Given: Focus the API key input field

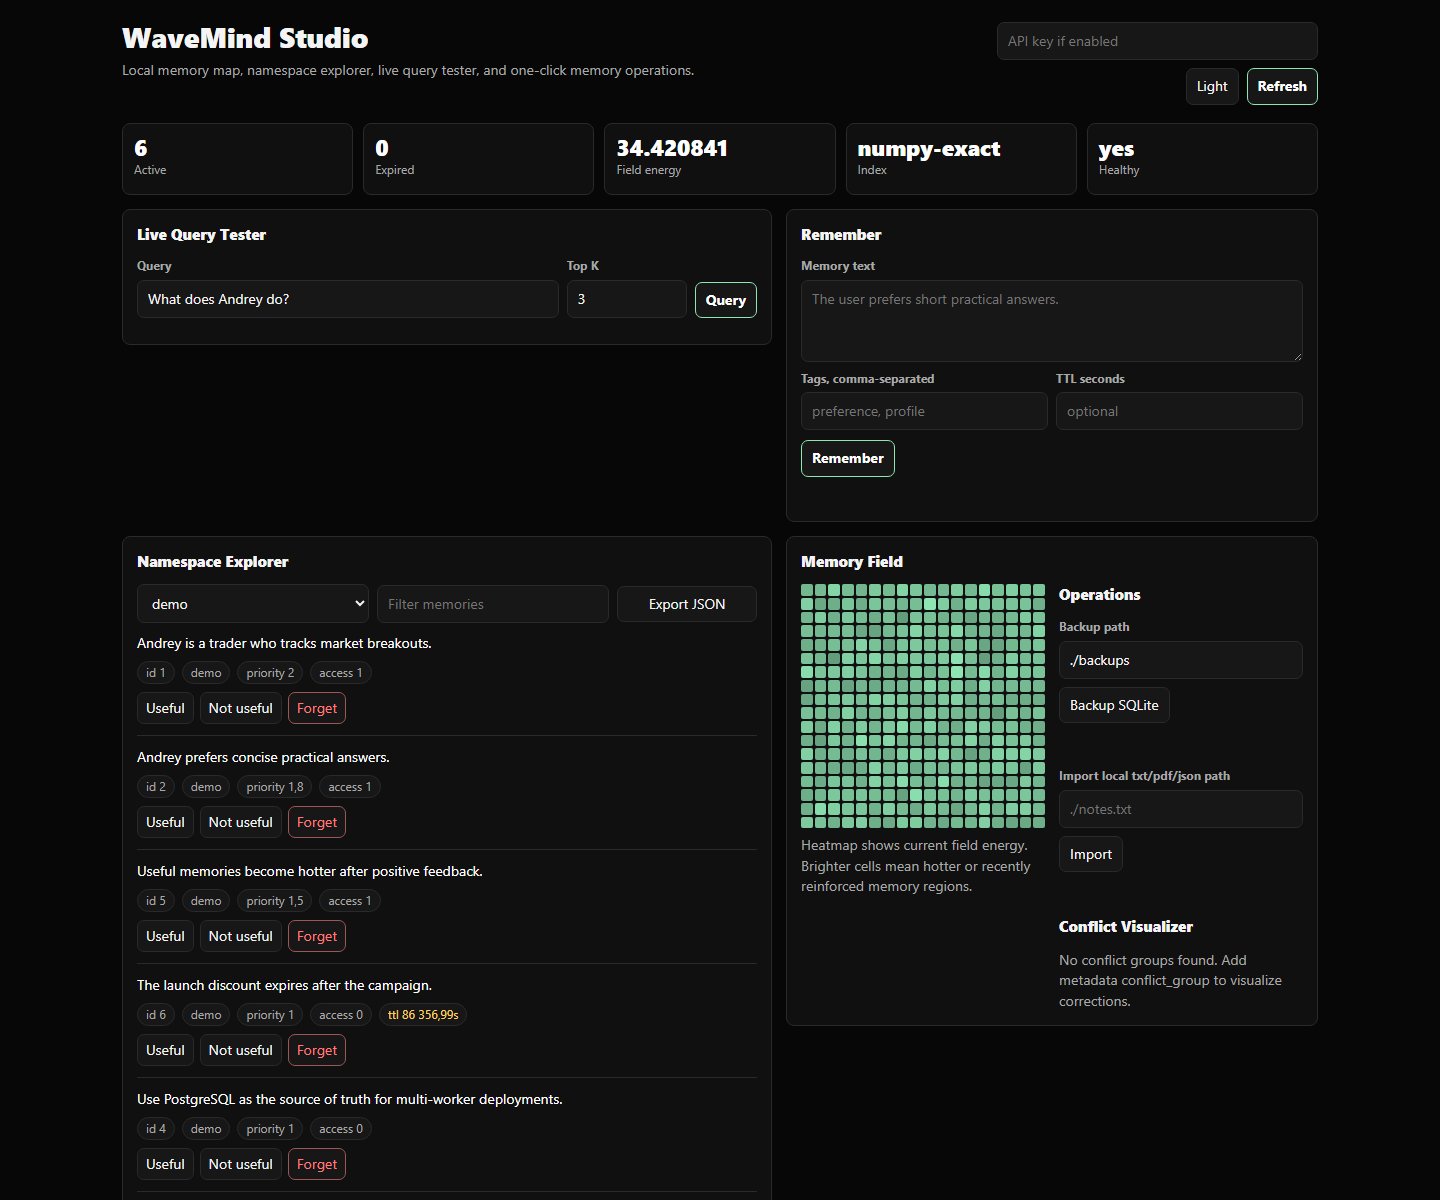Looking at the screenshot, I should pyautogui.click(x=1157, y=41).
